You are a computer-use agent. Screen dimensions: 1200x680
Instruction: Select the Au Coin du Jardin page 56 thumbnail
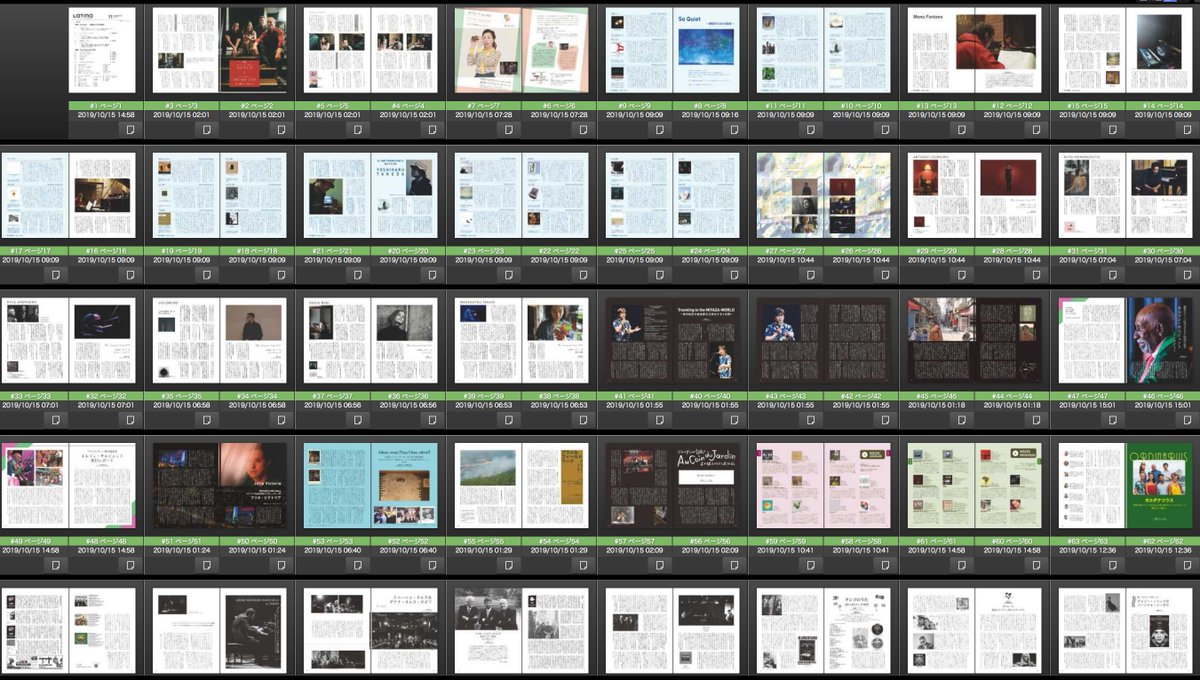coord(705,486)
